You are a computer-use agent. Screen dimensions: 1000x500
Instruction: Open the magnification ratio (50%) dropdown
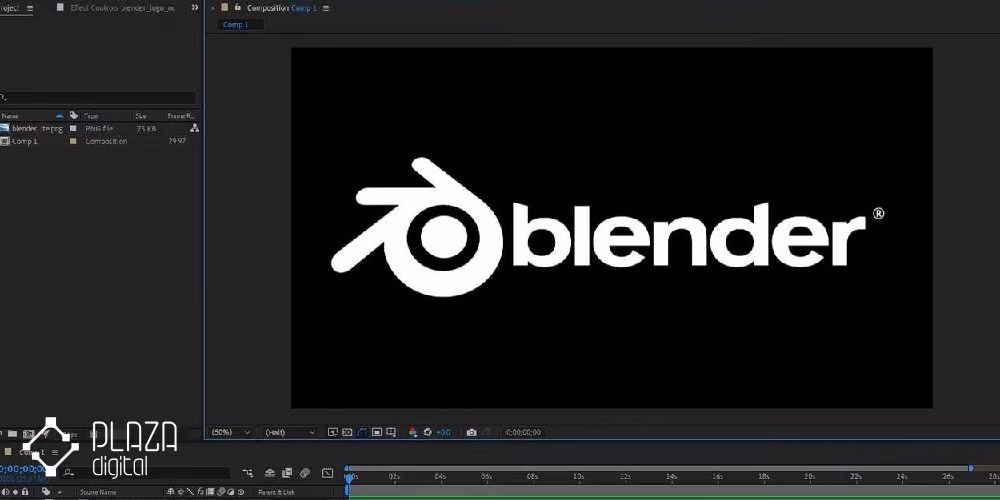tap(230, 432)
